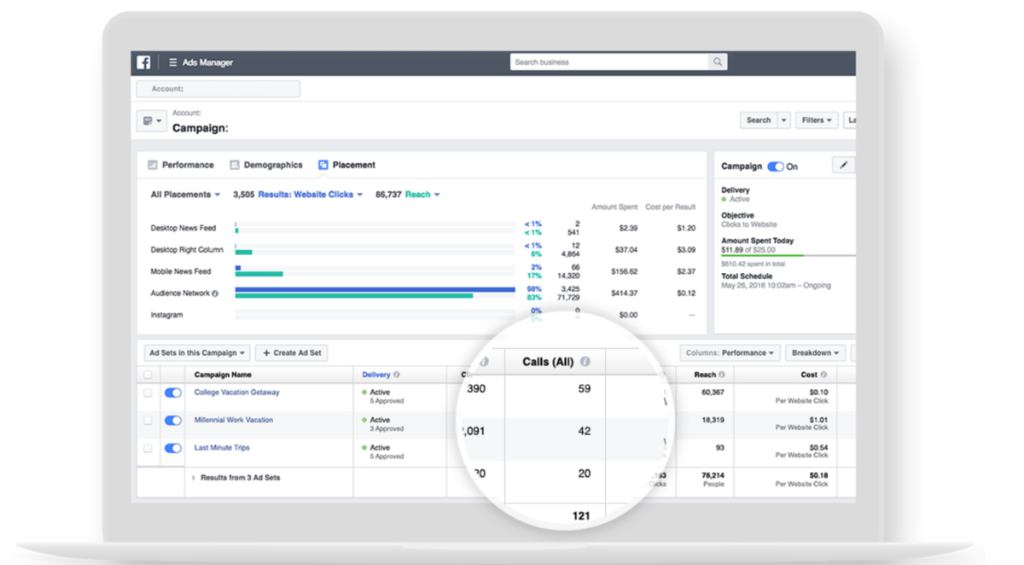Viewport: 1024px width, 565px height.
Task: Select the Instagram placement row
Action: 423,315
